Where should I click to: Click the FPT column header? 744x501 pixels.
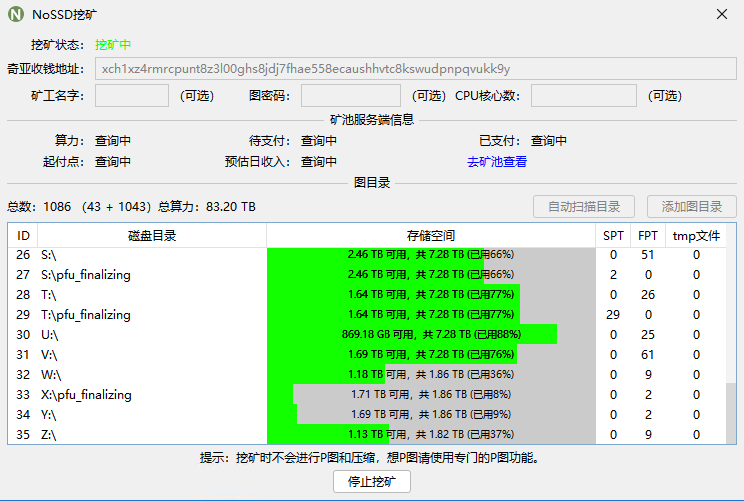coord(648,236)
